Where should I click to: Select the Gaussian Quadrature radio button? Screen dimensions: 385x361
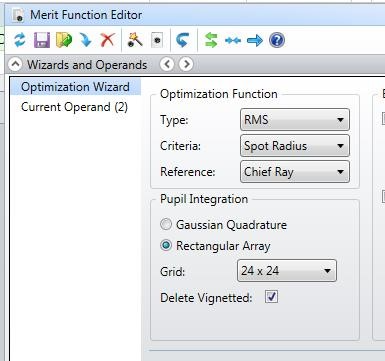166,224
